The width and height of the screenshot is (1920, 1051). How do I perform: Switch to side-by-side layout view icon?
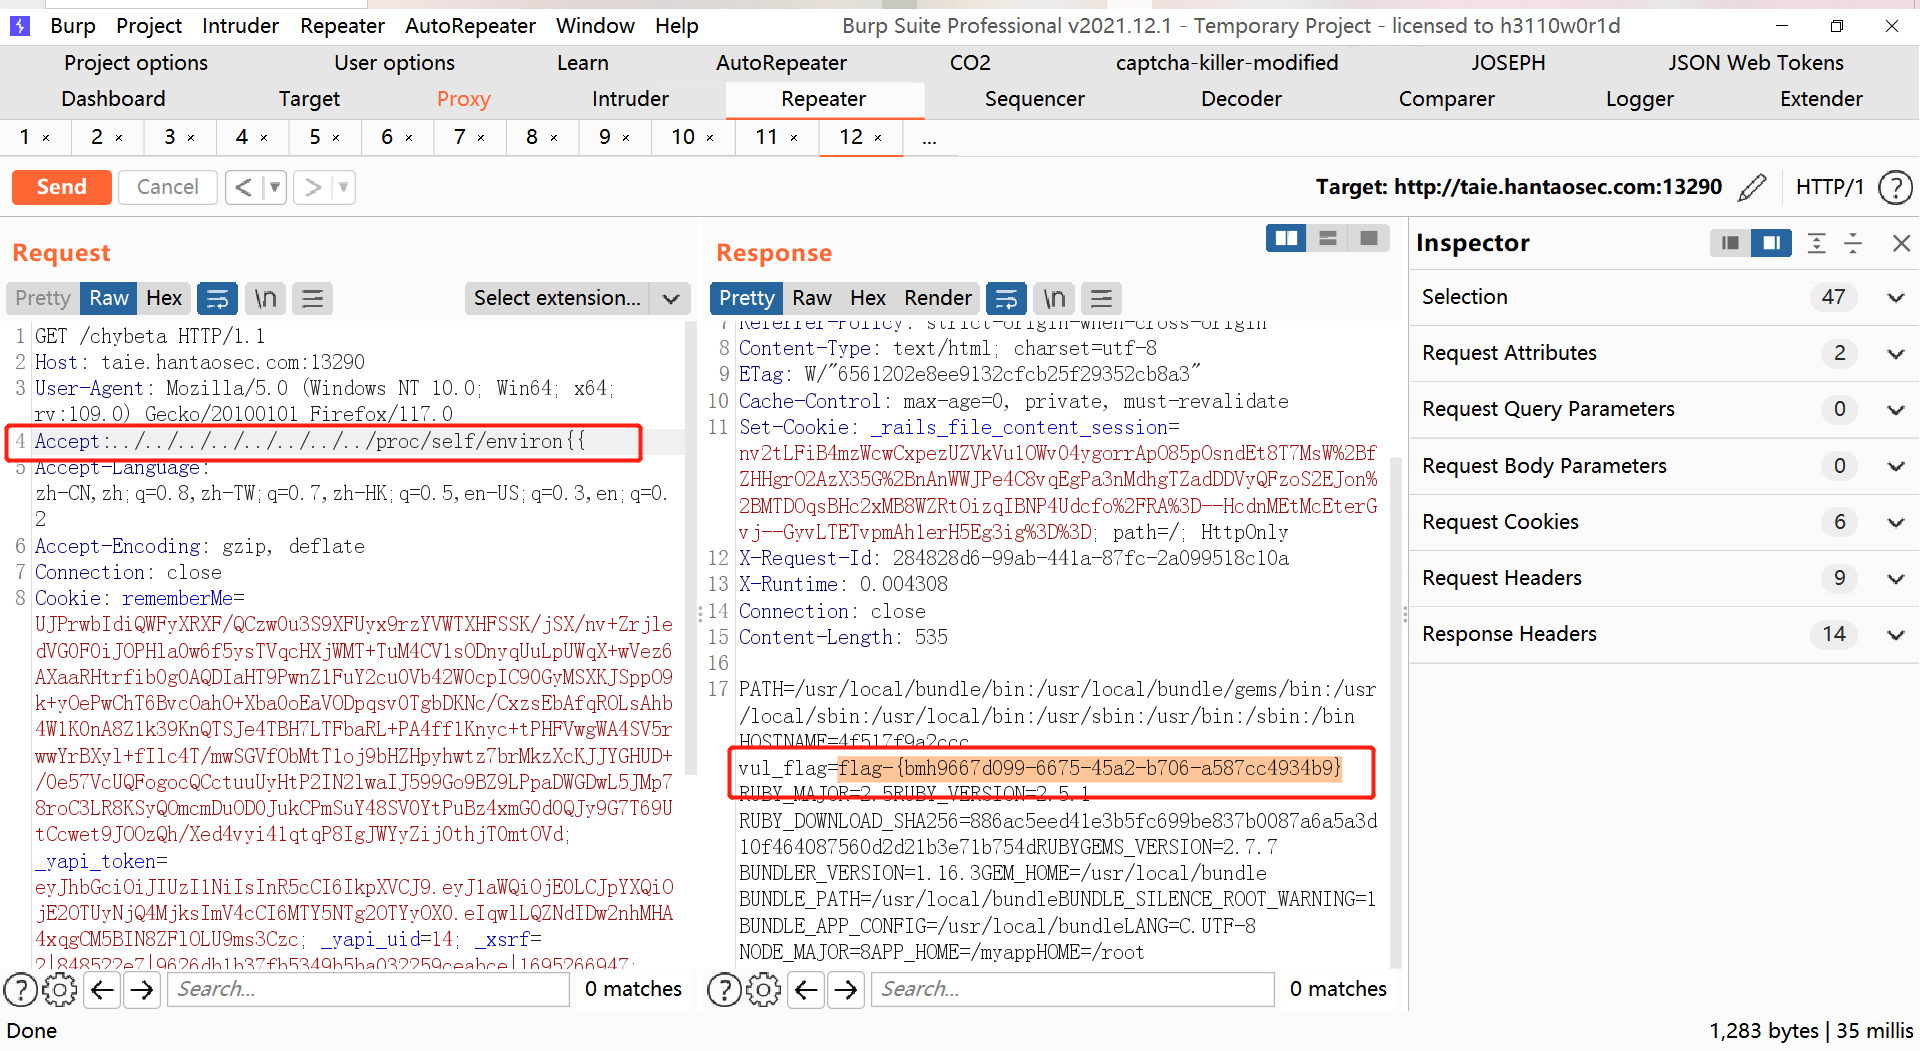point(1286,238)
